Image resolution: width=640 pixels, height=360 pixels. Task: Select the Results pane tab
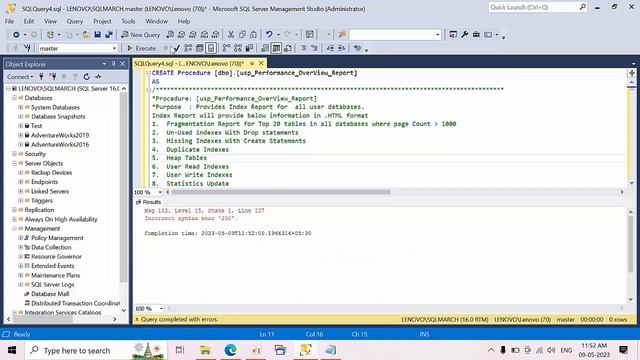pyautogui.click(x=149, y=202)
